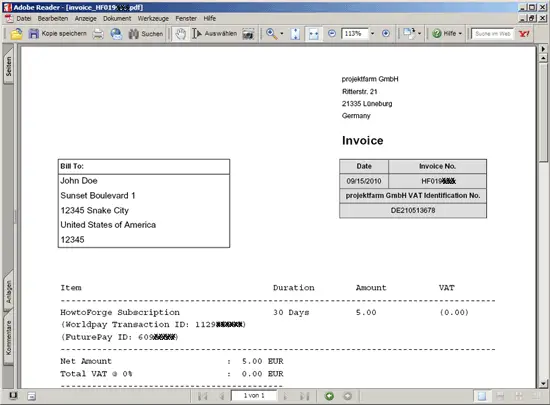The image size is (550, 405).
Task: Click the vertical scrollbar thumb
Action: (x=543, y=112)
